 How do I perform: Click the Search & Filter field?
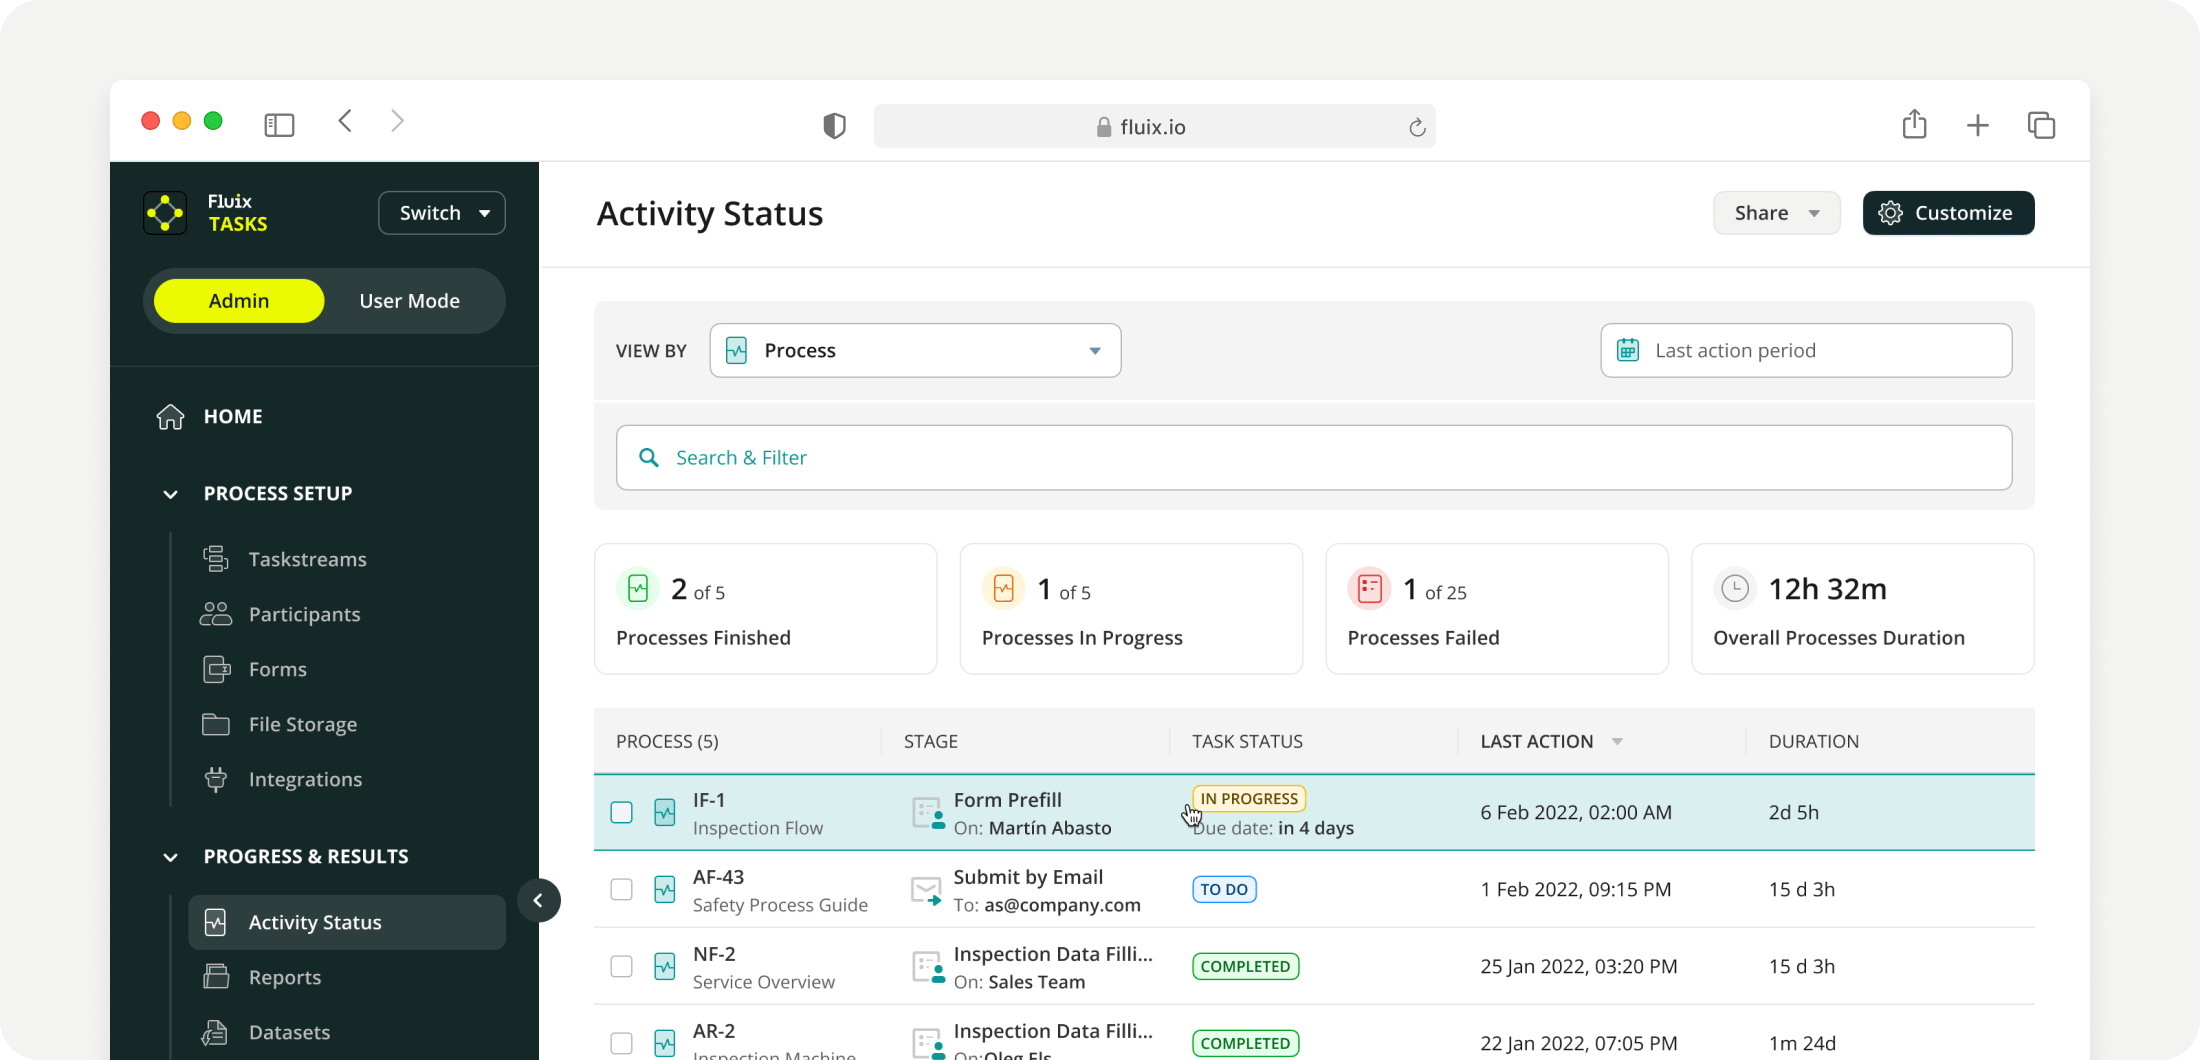[x=1313, y=458]
